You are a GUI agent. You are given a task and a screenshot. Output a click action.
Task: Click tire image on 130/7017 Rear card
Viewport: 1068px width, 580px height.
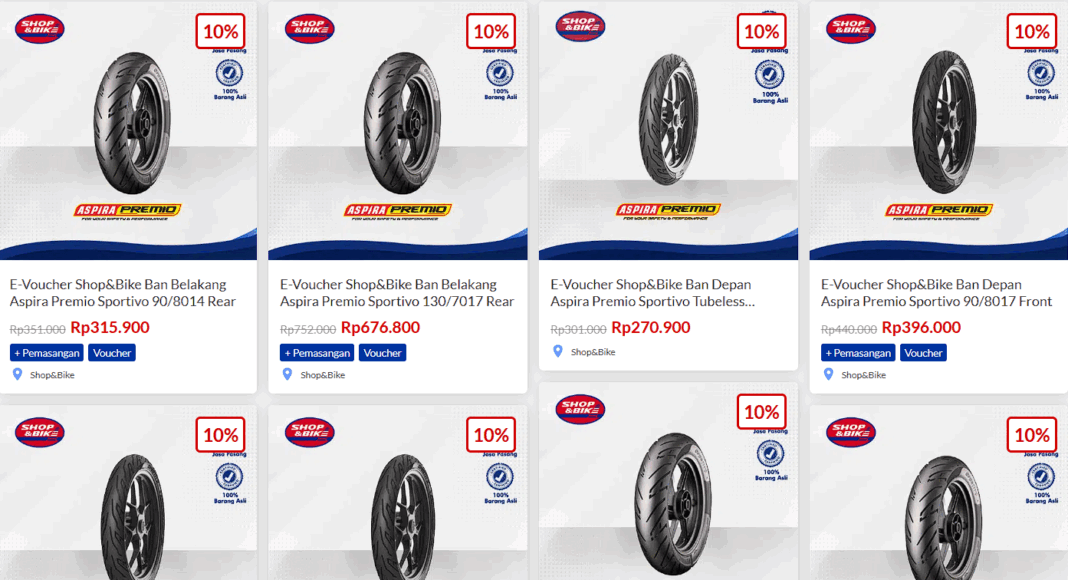click(x=401, y=123)
